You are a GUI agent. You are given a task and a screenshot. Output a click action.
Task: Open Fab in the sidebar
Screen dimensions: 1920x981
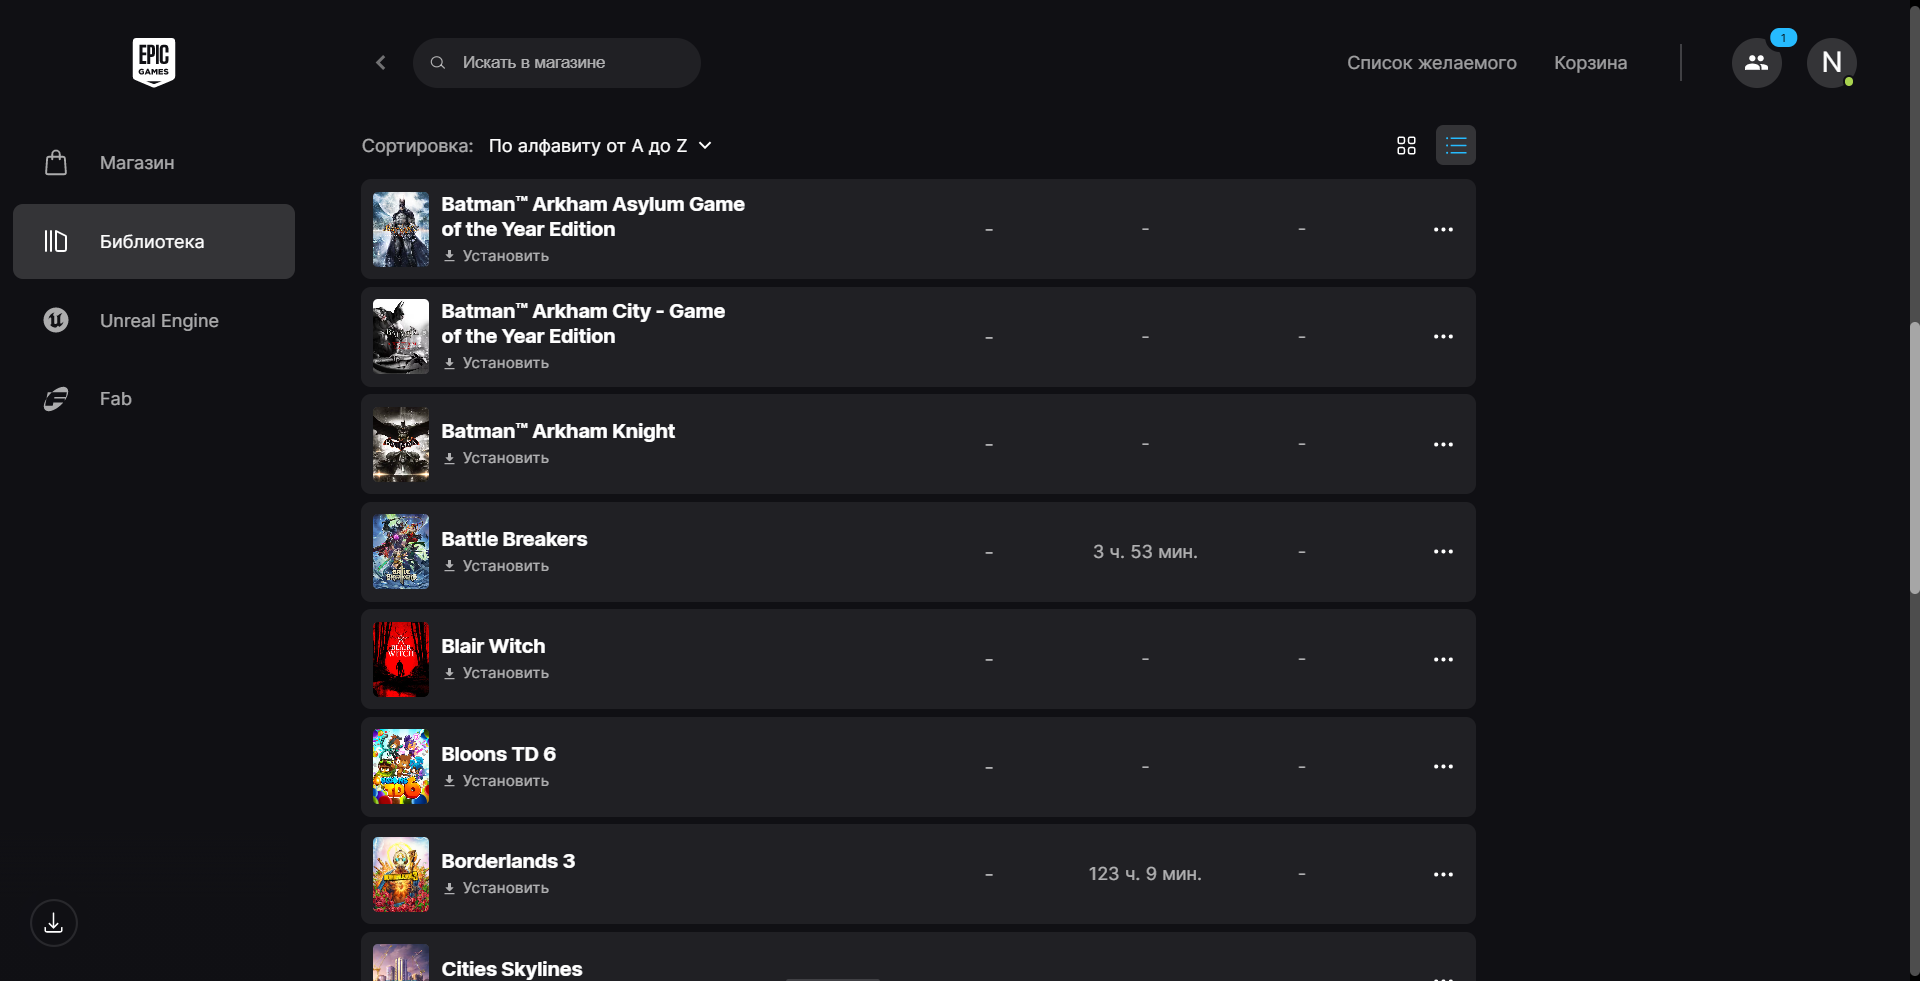116,399
